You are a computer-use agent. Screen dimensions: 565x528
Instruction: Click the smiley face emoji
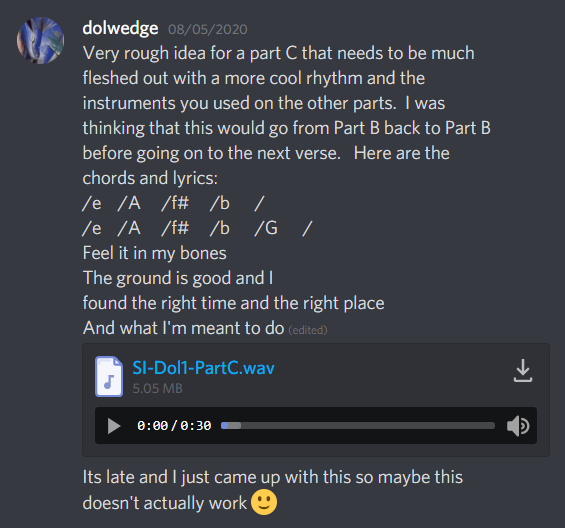[264, 502]
